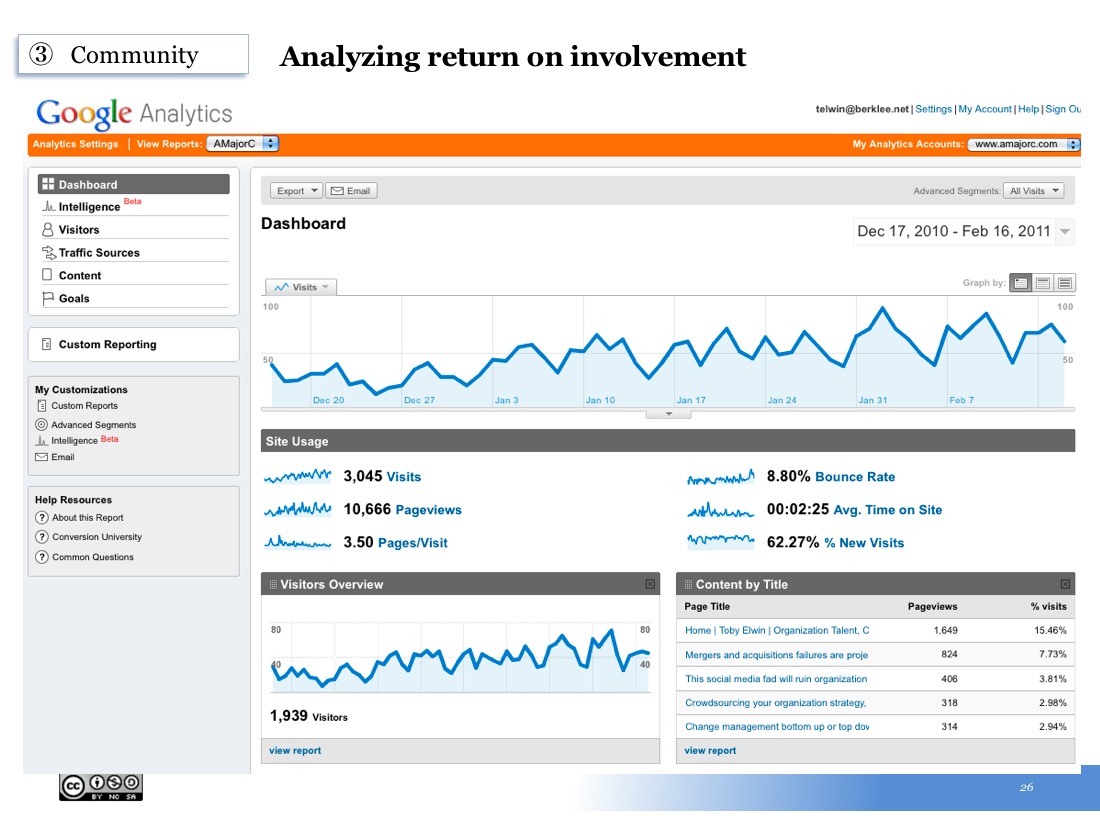1100x825 pixels.
Task: Select the first Graph by view option
Action: [1021, 283]
